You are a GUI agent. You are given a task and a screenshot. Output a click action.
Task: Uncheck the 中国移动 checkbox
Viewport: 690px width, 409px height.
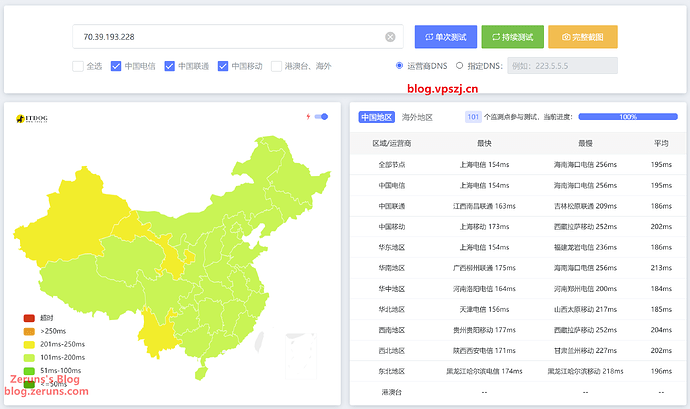pyautogui.click(x=223, y=66)
